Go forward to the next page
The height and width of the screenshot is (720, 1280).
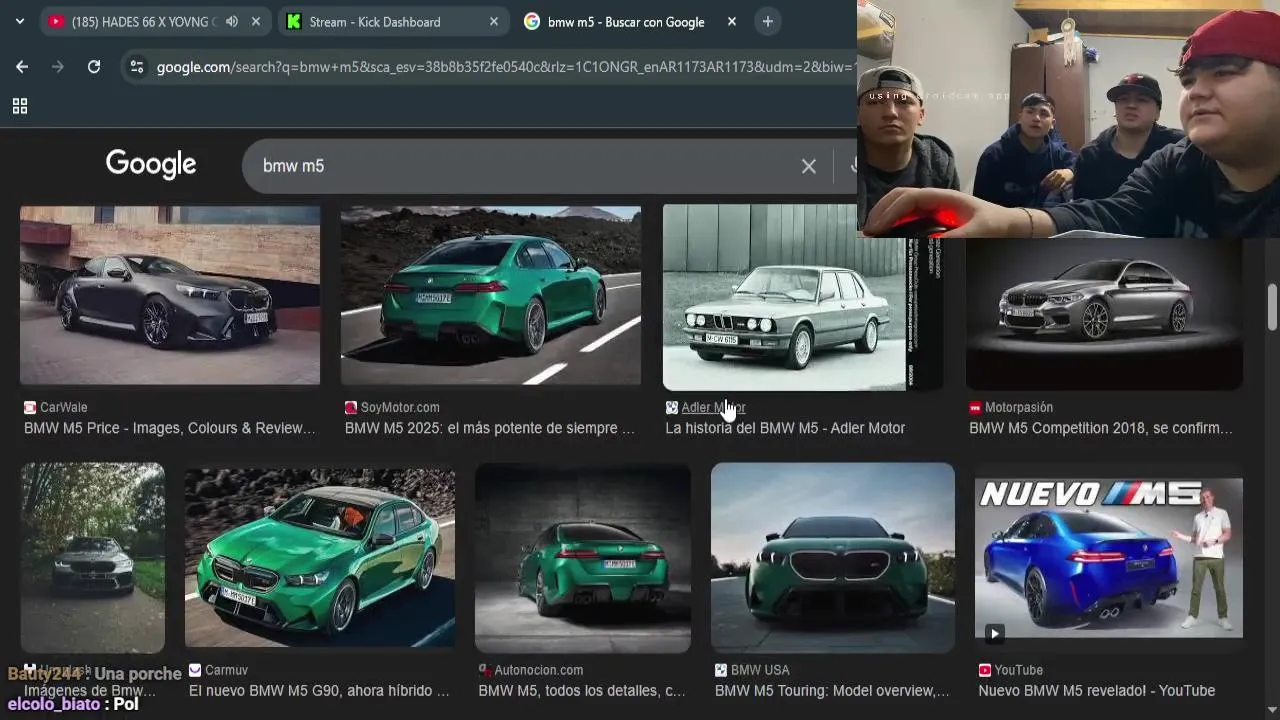click(x=58, y=66)
